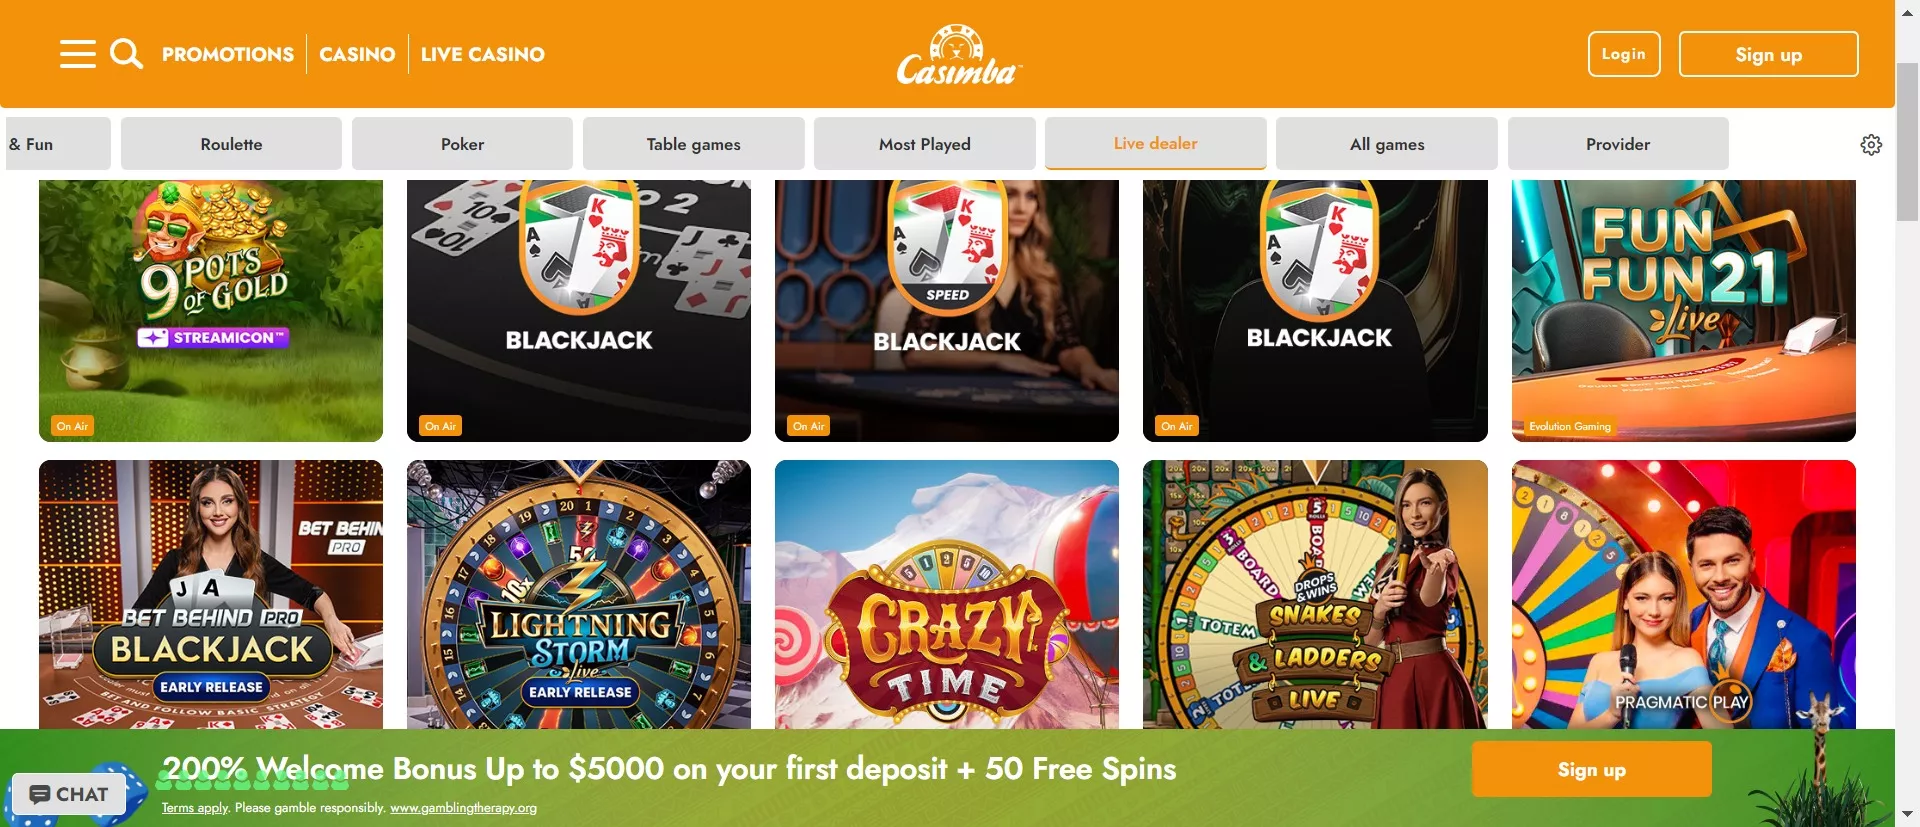1920x827 pixels.
Task: Open the Lightning Storm game thumbnail
Action: point(579,594)
